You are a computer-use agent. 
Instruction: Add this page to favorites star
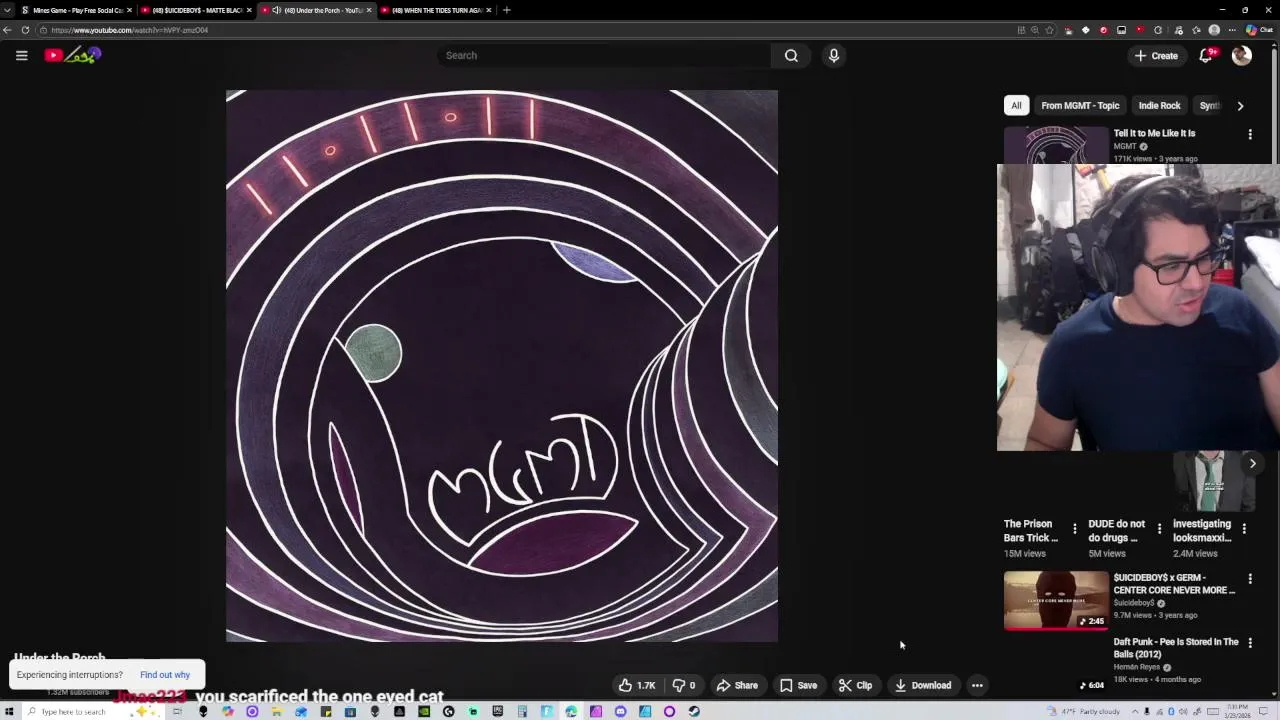coord(1049,30)
